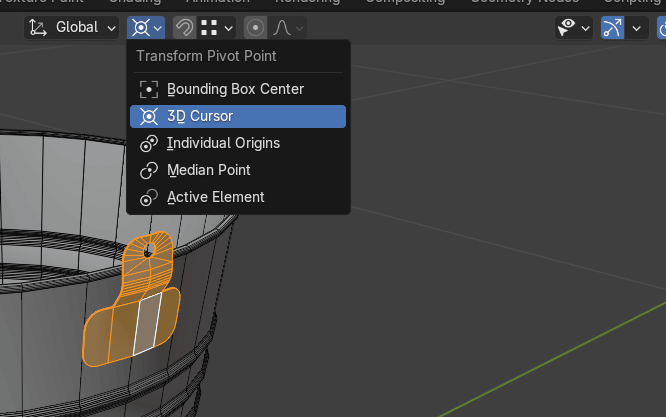Choose Bounding Box Center pivot option

tap(236, 89)
